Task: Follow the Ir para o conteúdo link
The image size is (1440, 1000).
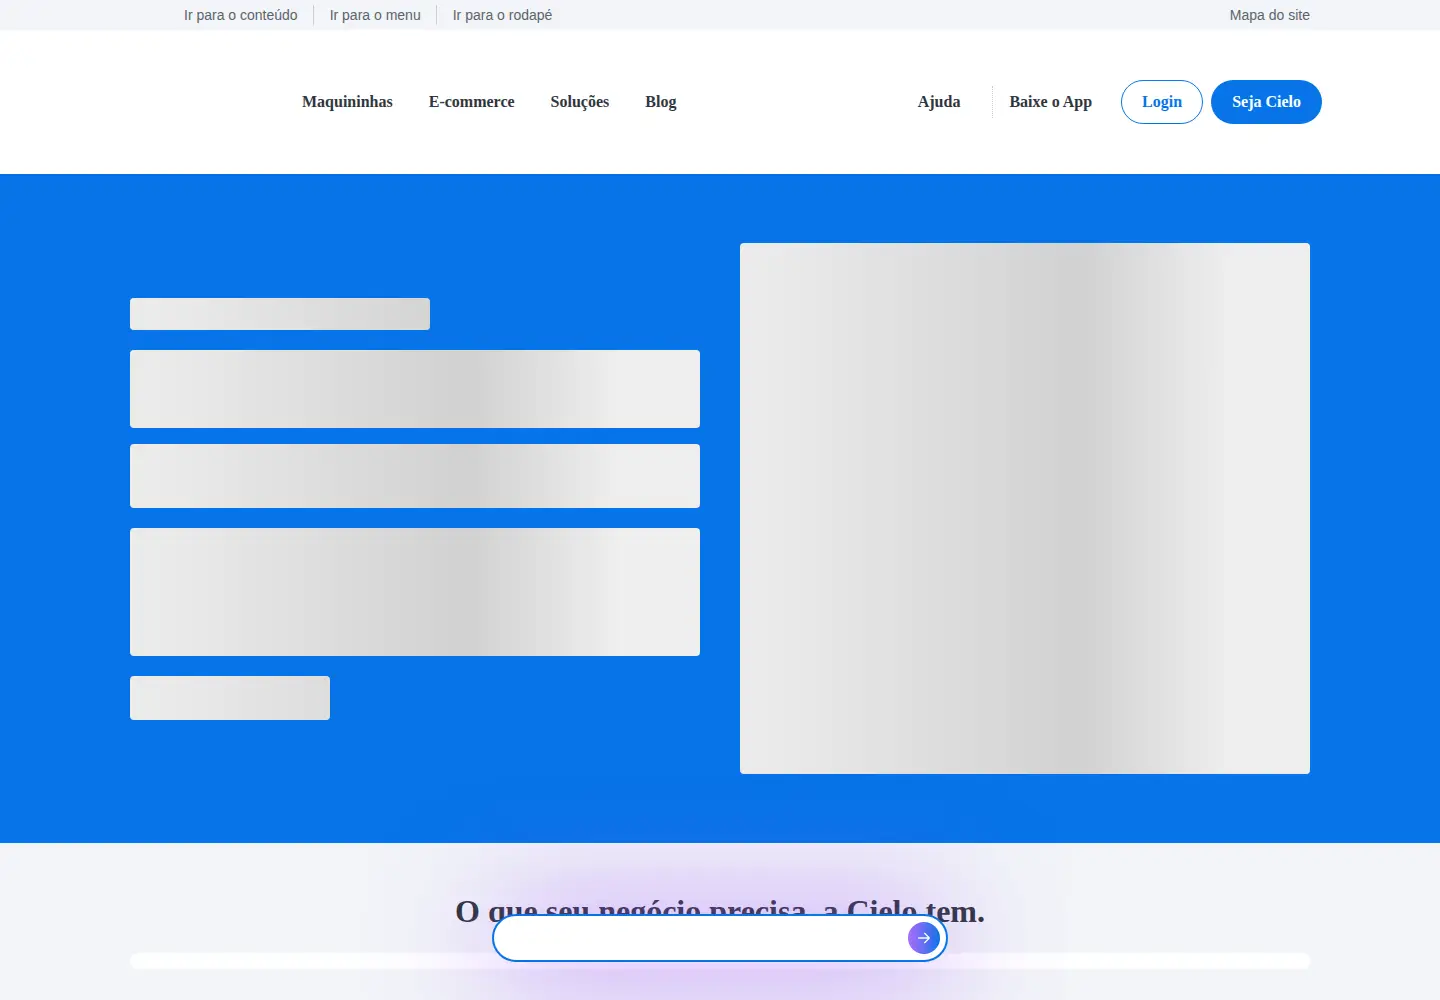Action: (x=241, y=15)
